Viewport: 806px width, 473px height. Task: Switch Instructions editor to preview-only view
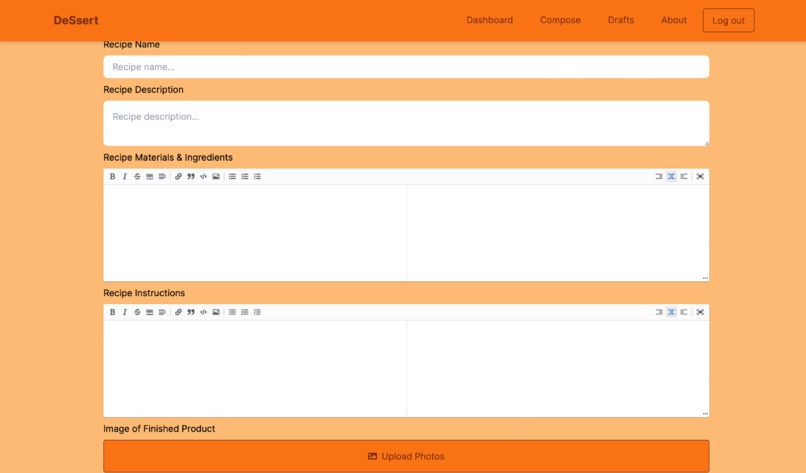[x=684, y=312]
